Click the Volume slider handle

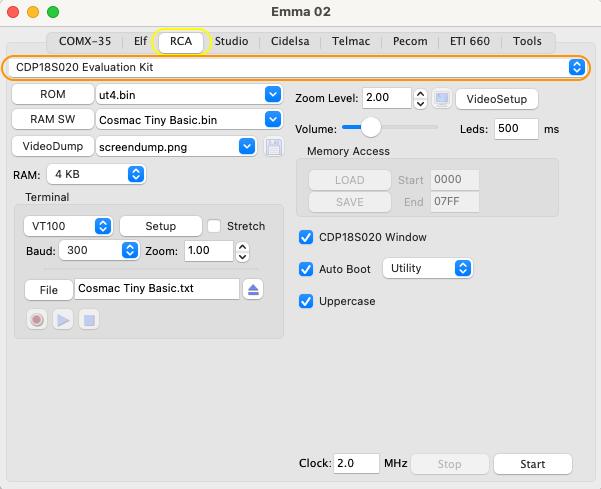pyautogui.click(x=371, y=127)
